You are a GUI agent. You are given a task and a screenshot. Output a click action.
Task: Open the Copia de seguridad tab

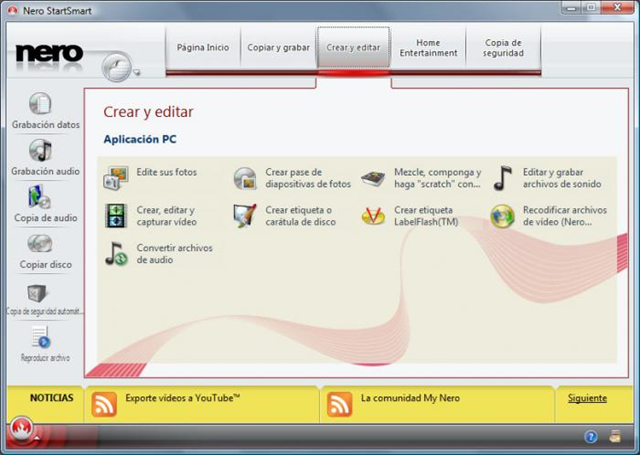click(x=503, y=48)
